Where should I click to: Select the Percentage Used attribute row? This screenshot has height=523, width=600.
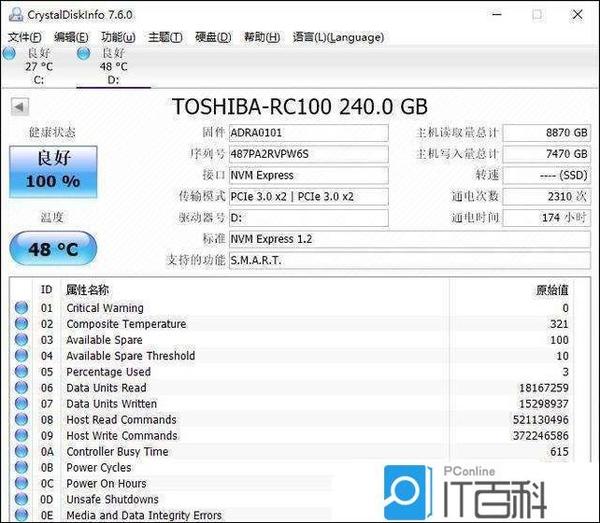[291, 371]
